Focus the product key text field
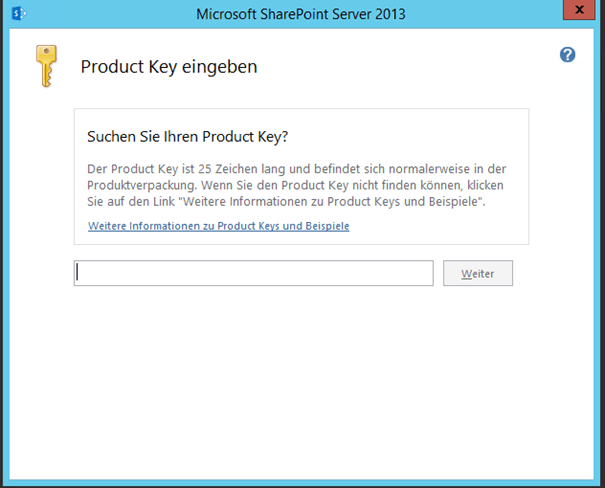Viewport: 605px width, 488px height. point(253,273)
